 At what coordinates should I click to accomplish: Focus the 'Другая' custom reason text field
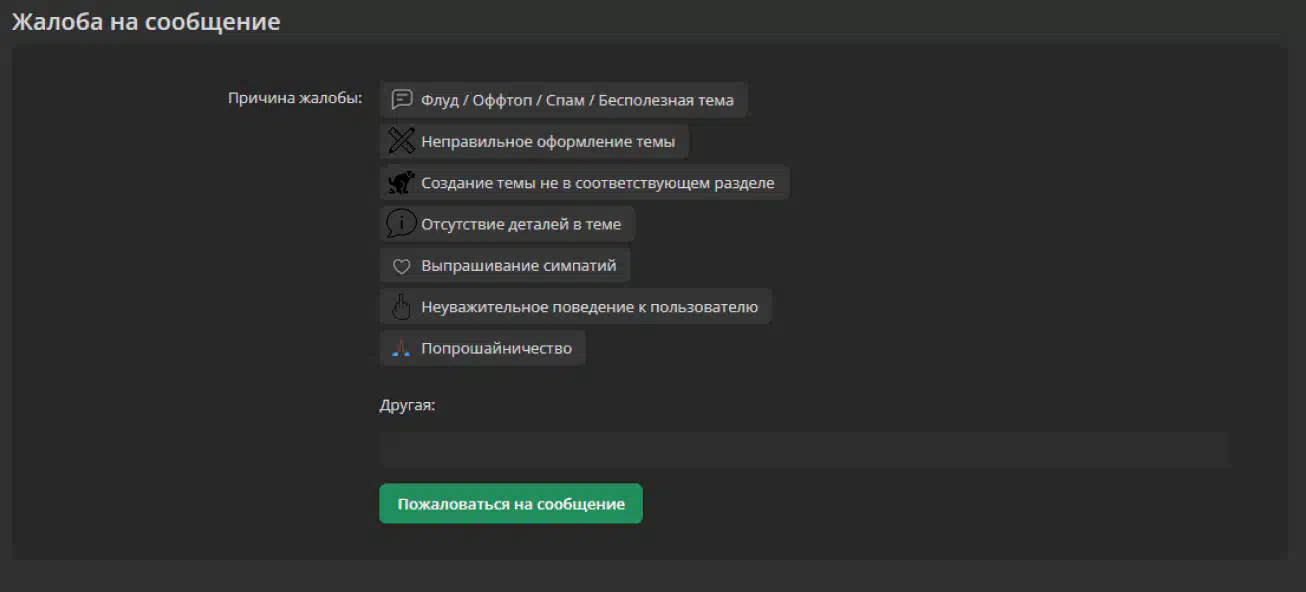[x=803, y=449]
